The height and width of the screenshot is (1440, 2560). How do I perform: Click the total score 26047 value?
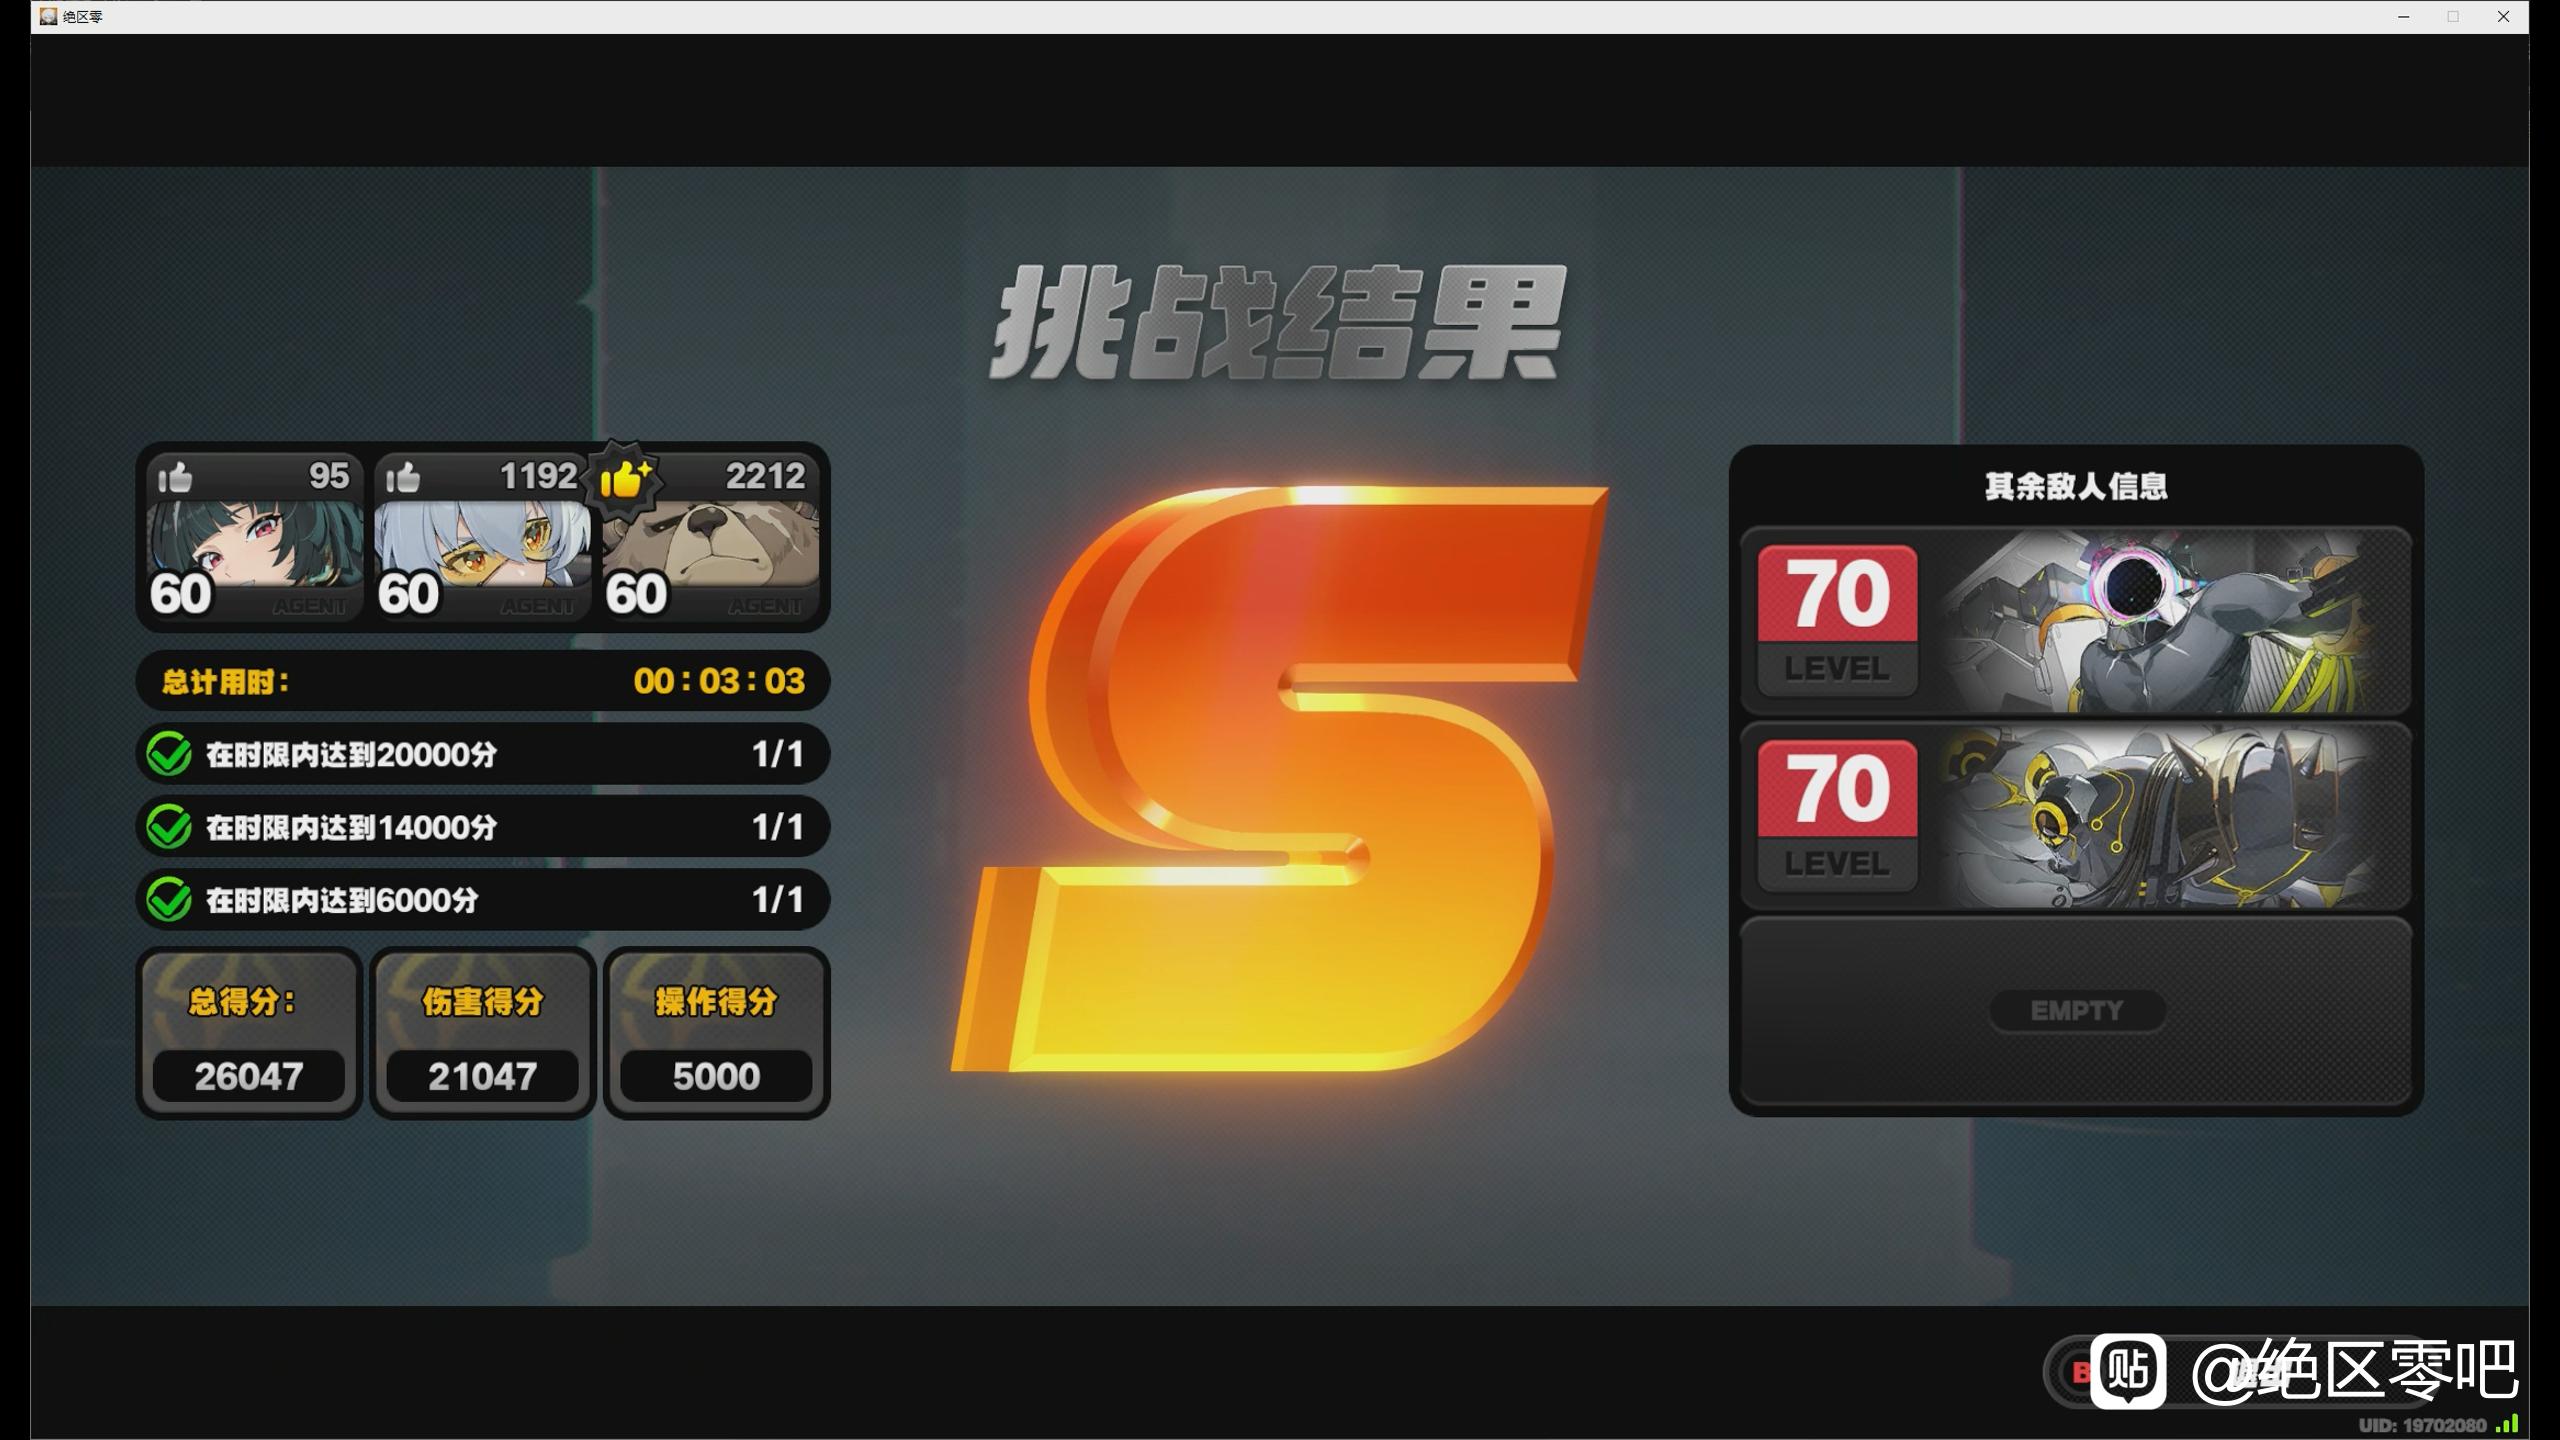(248, 1076)
